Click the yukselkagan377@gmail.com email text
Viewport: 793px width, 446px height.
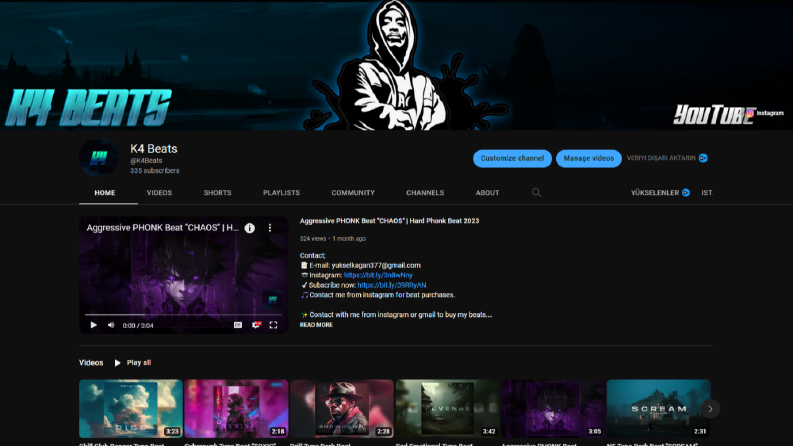[376, 265]
